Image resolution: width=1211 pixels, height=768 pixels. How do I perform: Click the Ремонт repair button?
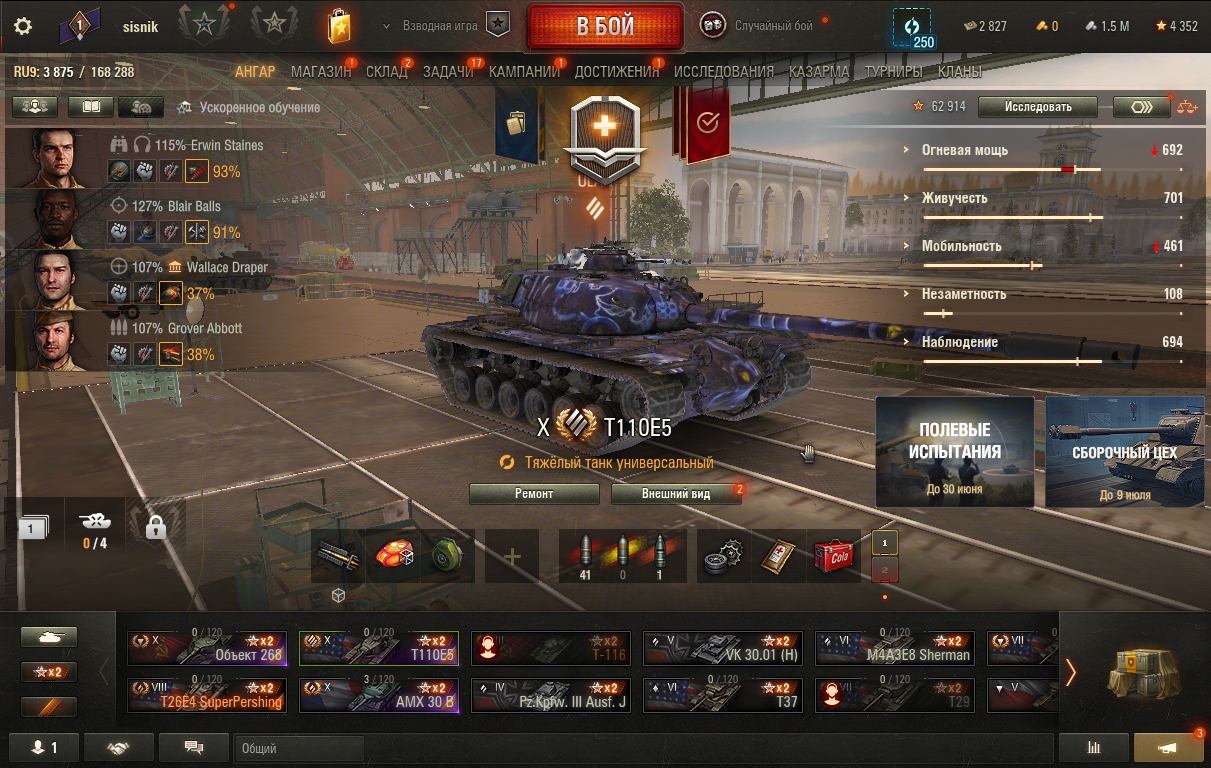(534, 494)
